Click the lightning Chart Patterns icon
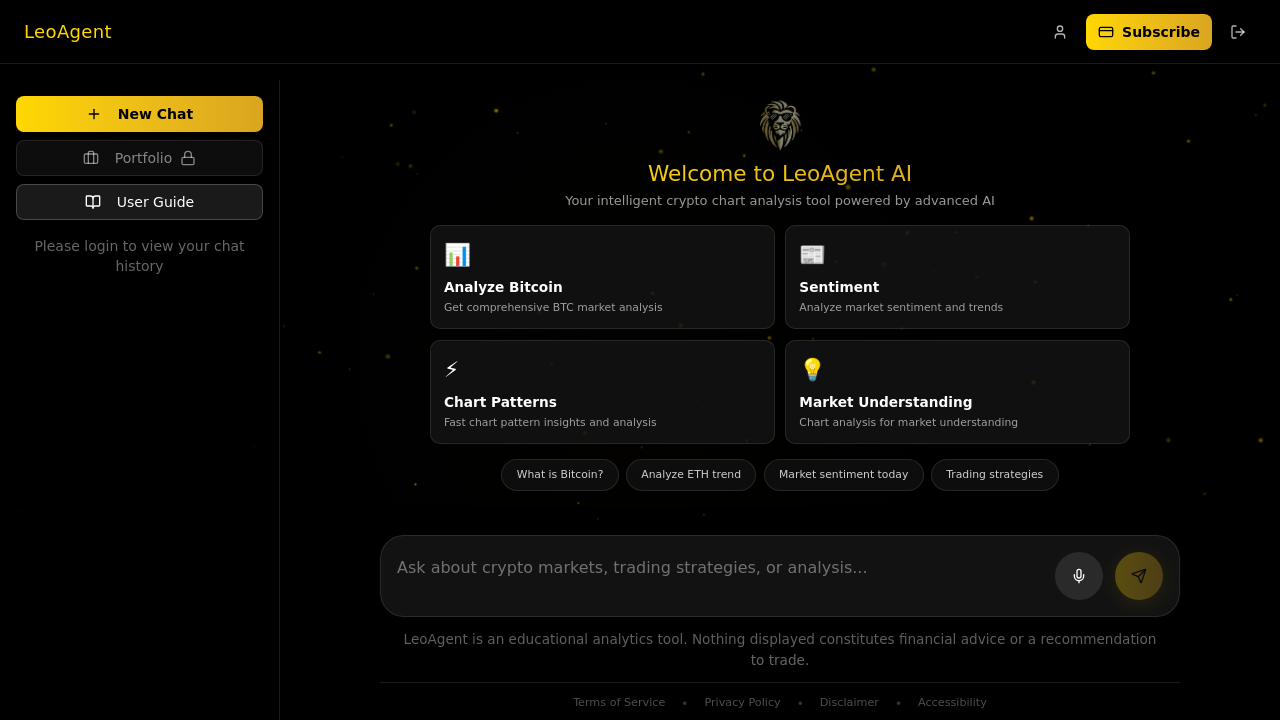The image size is (1280, 720). point(451,368)
